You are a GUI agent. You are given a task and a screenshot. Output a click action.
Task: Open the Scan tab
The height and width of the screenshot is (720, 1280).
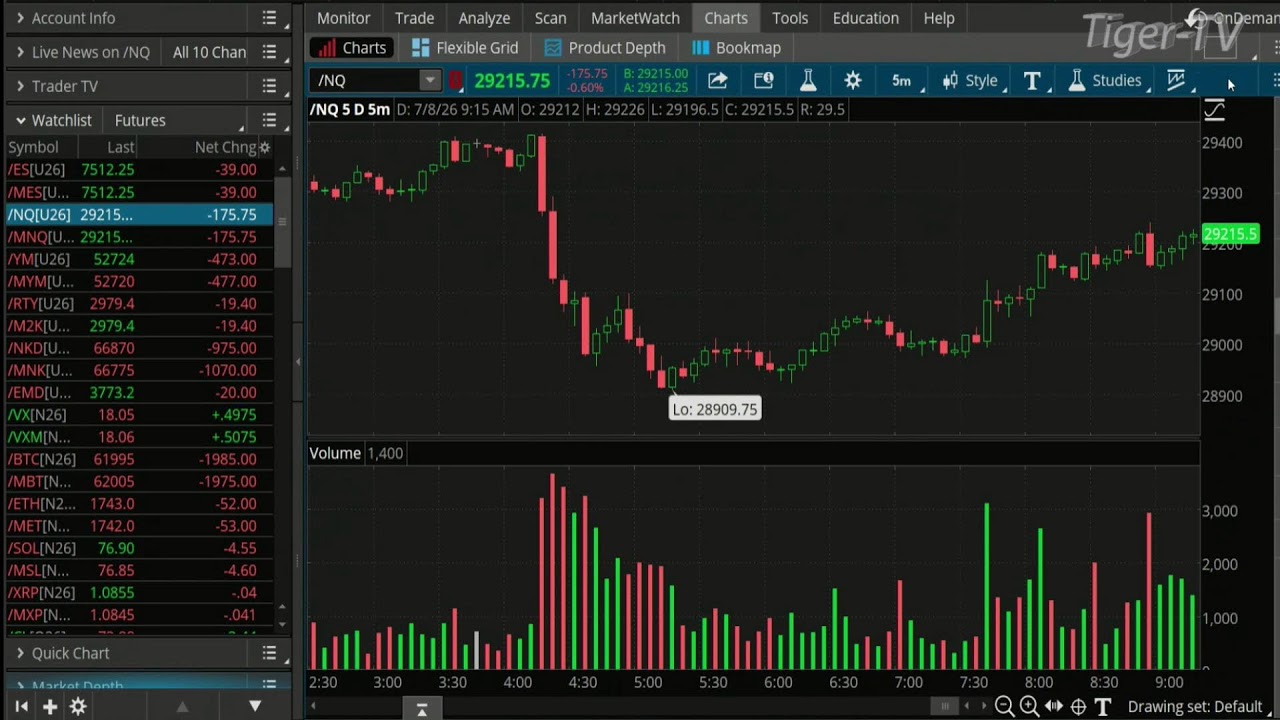pyautogui.click(x=550, y=18)
